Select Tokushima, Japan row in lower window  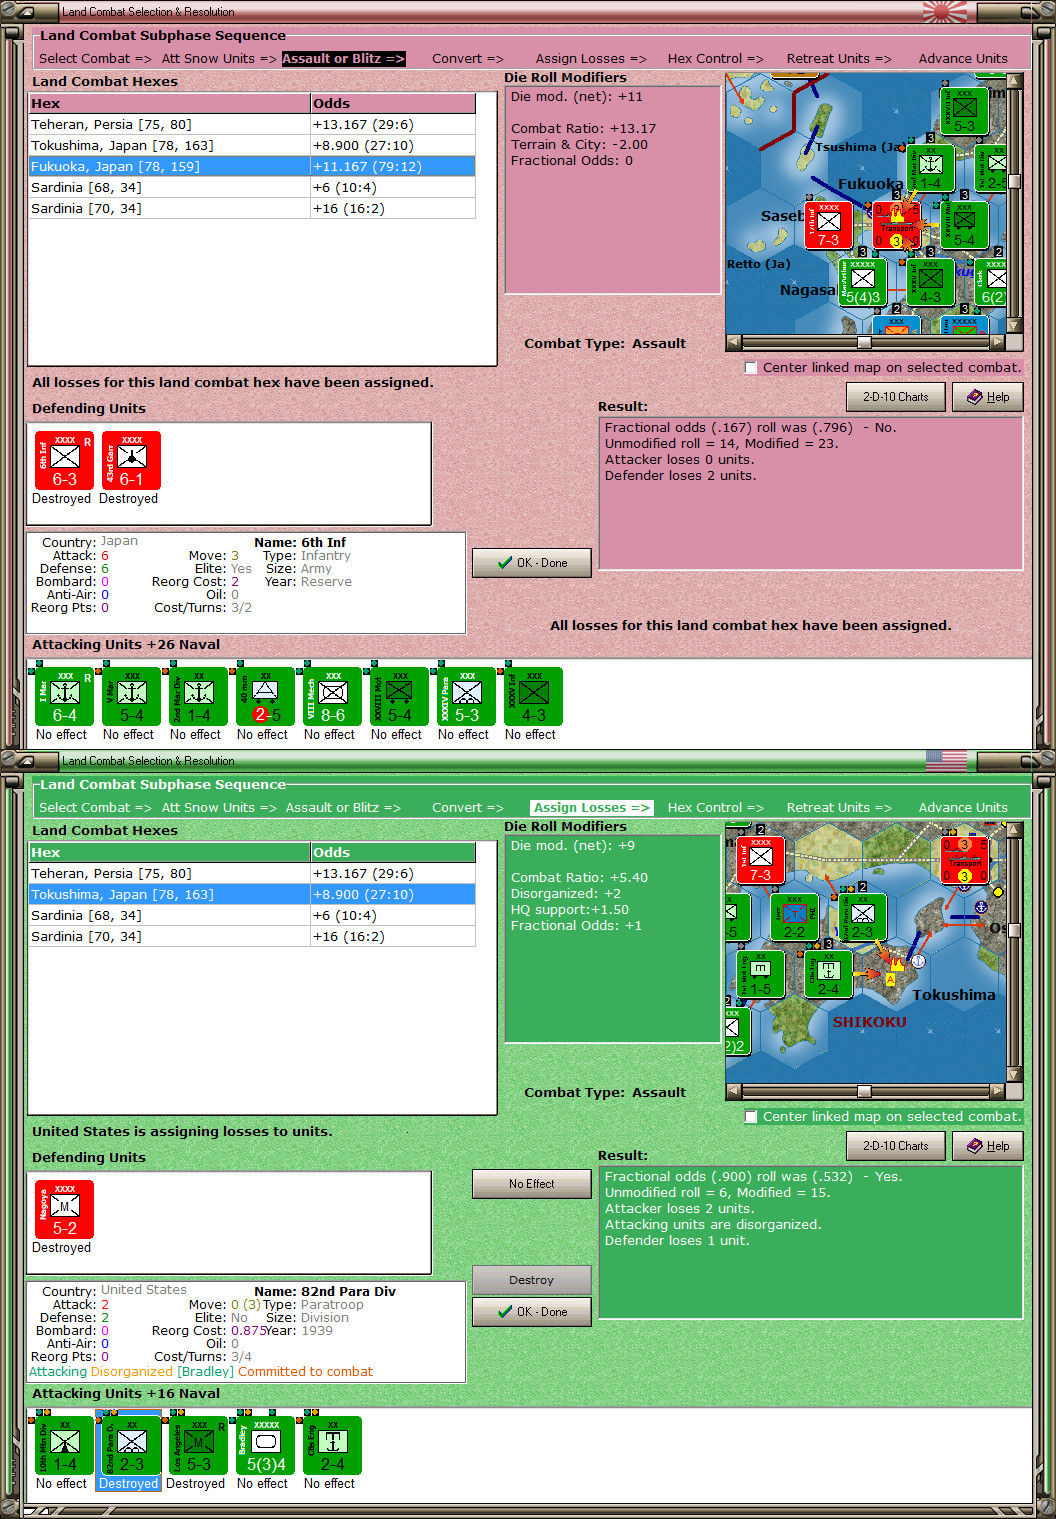(252, 895)
